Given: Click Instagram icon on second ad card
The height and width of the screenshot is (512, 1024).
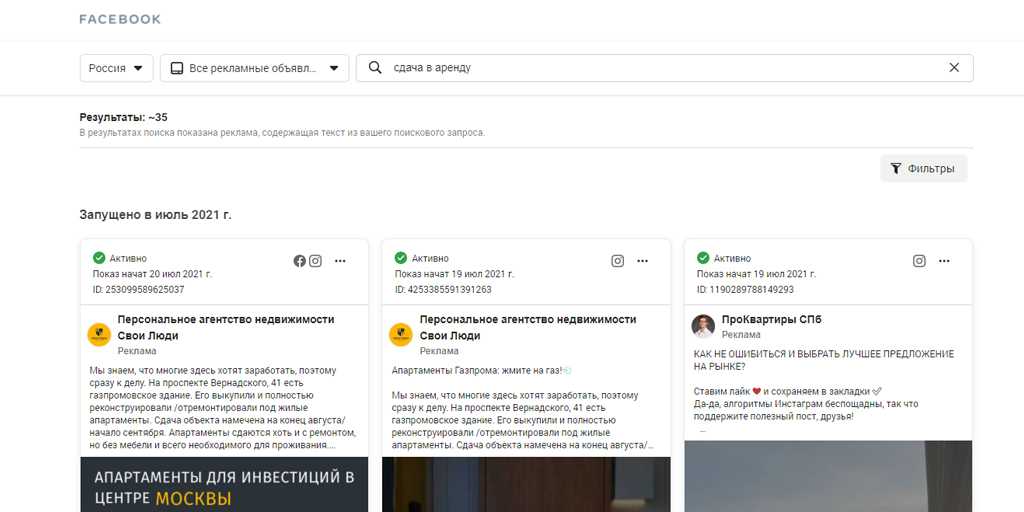Looking at the screenshot, I should click(618, 261).
